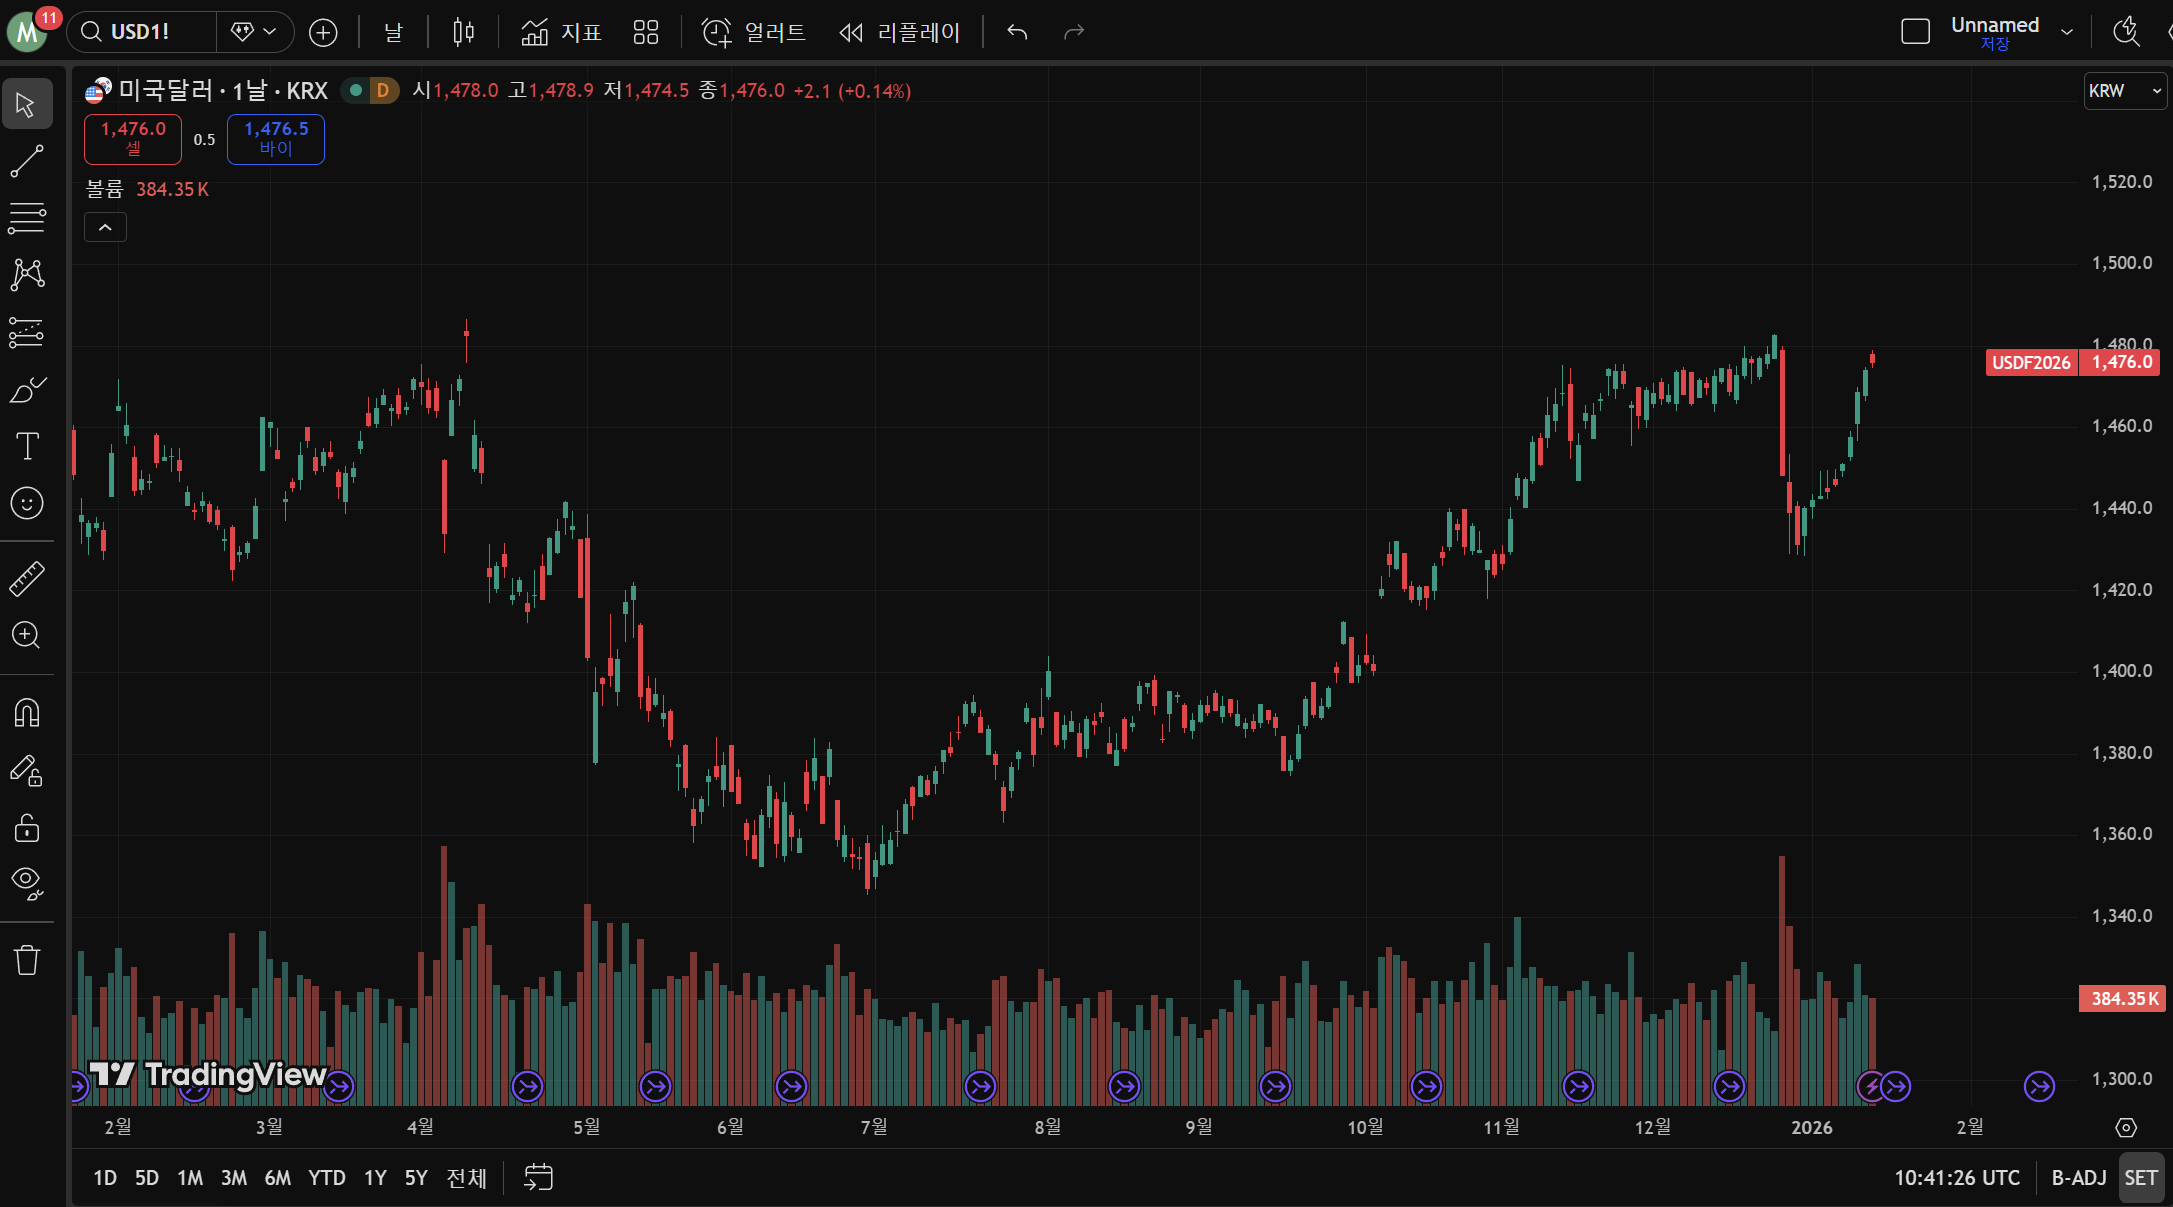2173x1207 pixels.
Task: Select the 5D time range
Action: pyautogui.click(x=147, y=1178)
